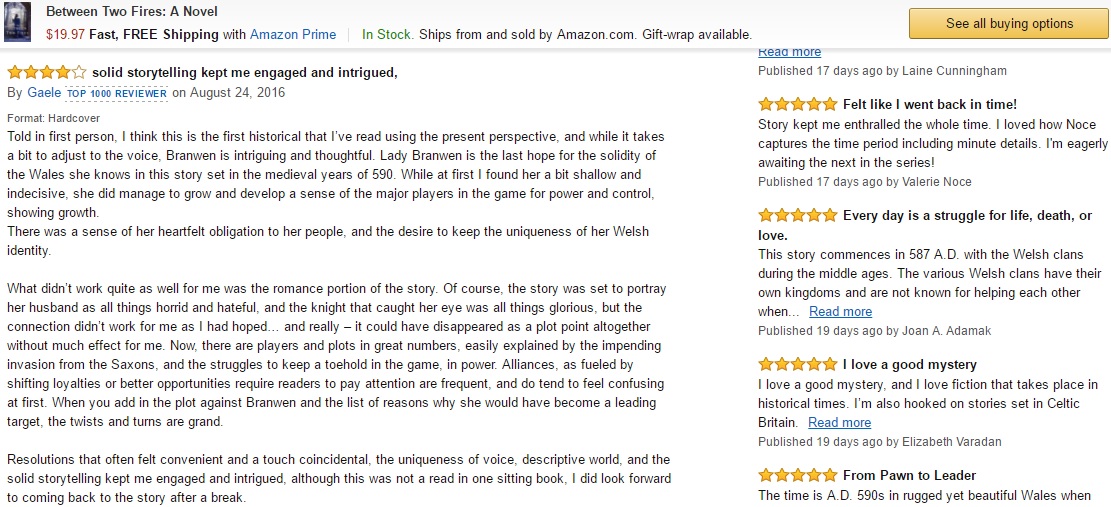Open Felt like I went back in time review
This screenshot has width=1111, height=507.
929,104
